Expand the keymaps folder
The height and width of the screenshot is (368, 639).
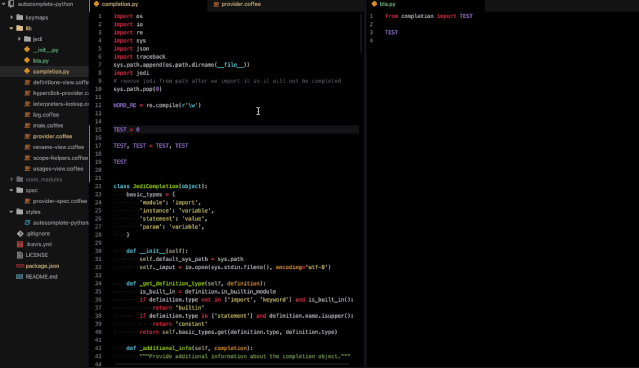tap(11, 18)
